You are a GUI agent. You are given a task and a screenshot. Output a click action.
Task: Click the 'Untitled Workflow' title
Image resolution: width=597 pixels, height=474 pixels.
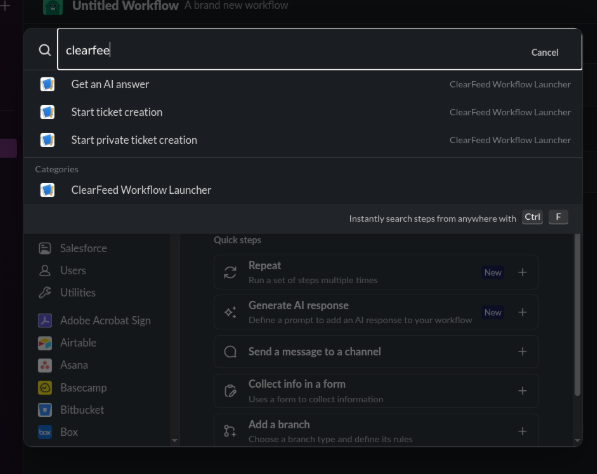[125, 6]
